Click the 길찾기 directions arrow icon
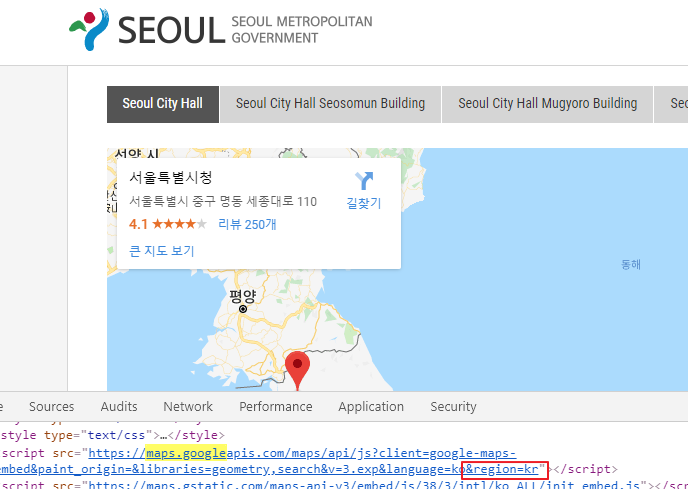Image resolution: width=688 pixels, height=489 pixels. [364, 180]
